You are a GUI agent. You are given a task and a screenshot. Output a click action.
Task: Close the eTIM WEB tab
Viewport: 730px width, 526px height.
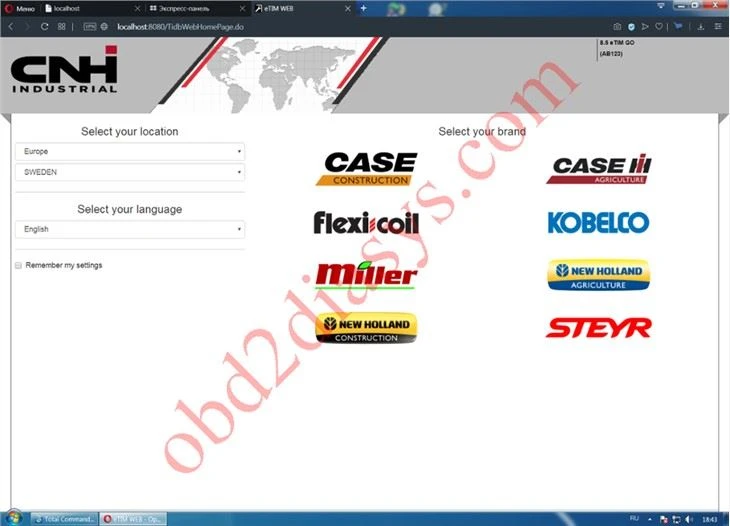348,8
